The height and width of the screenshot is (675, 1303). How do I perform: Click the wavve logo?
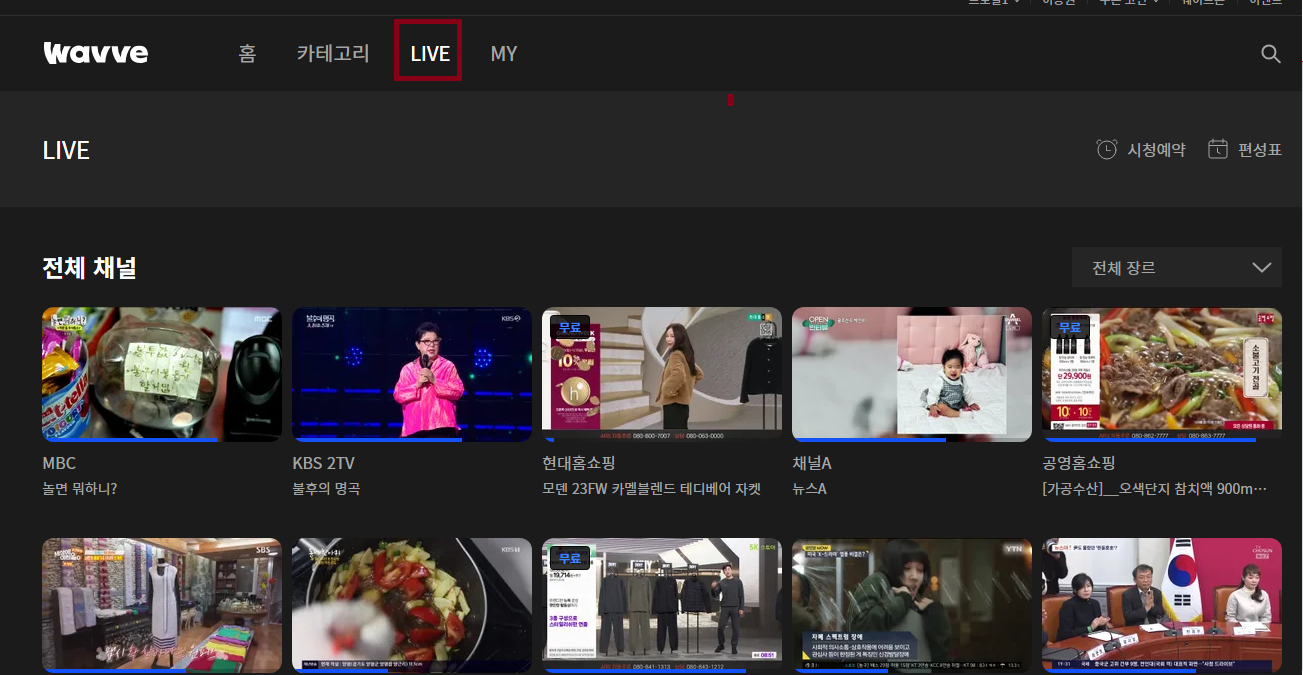(95, 53)
